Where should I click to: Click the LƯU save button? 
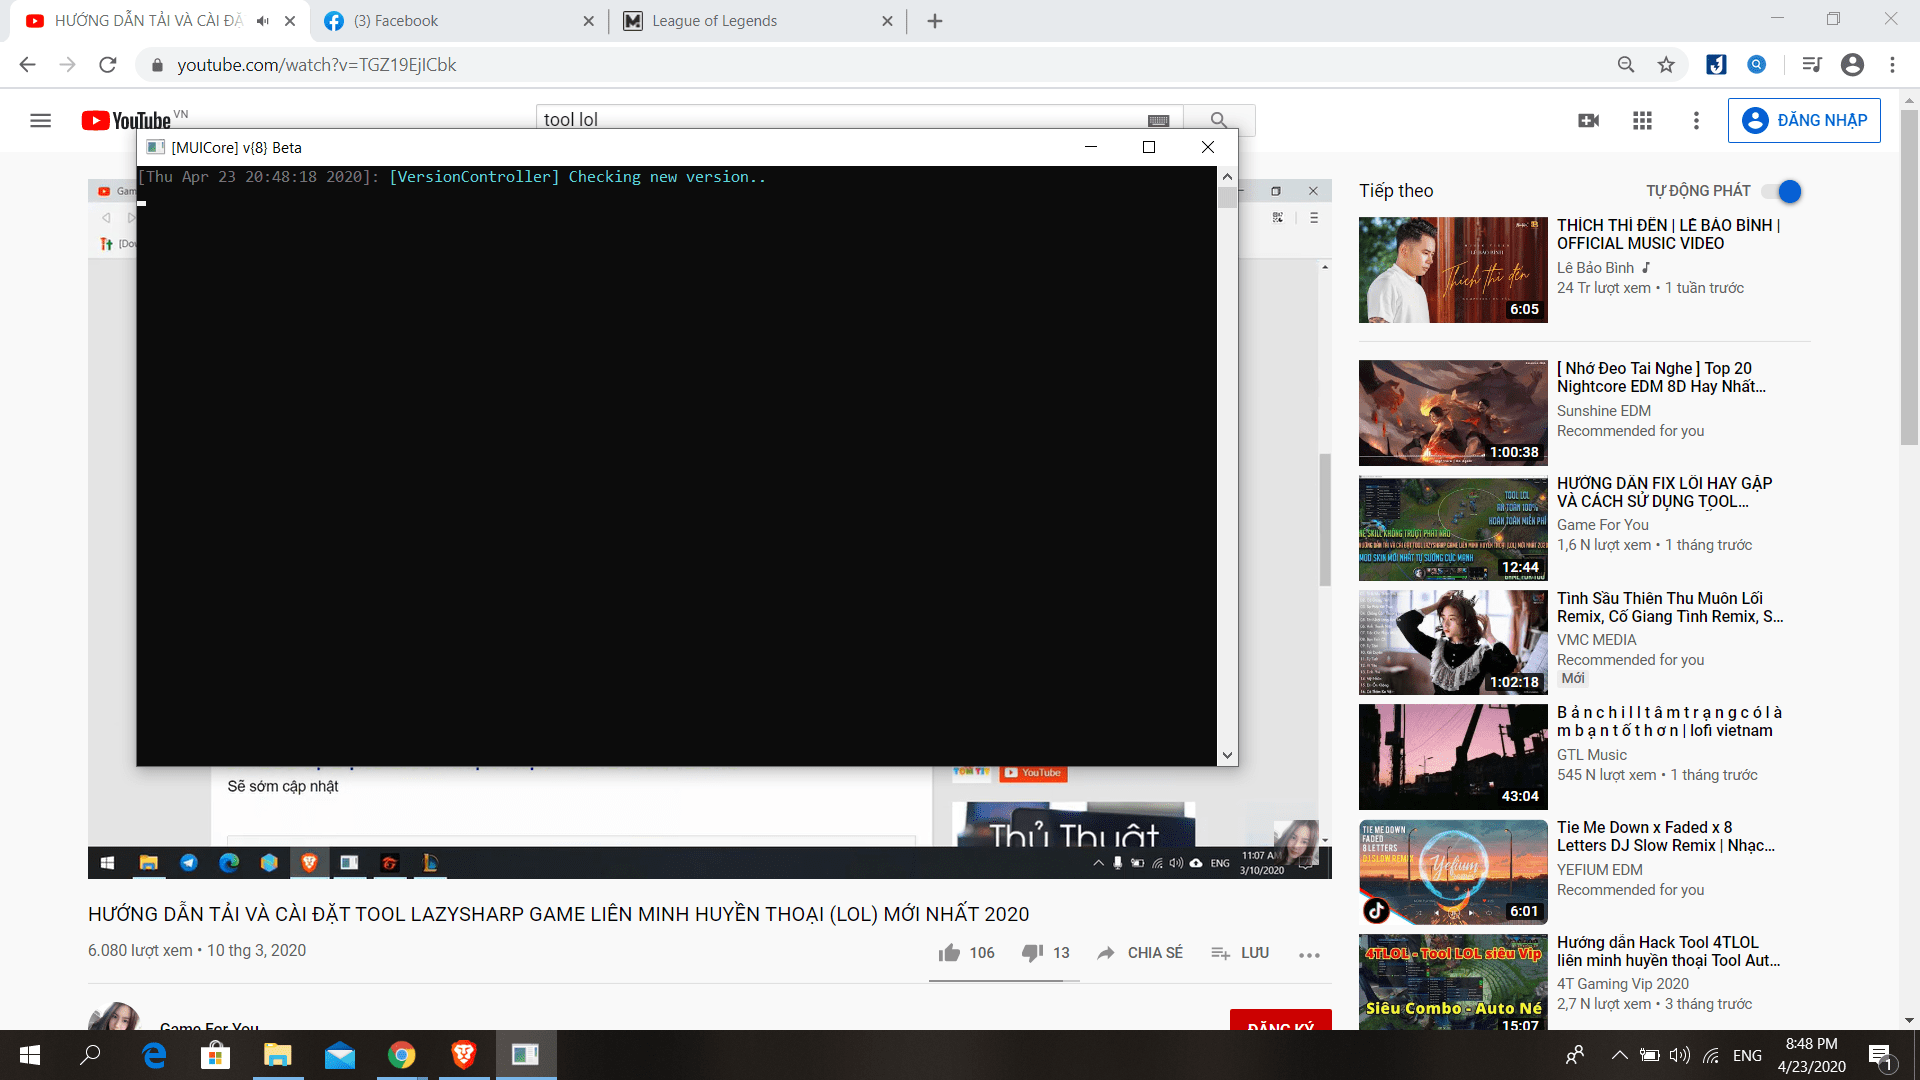[x=1240, y=953]
